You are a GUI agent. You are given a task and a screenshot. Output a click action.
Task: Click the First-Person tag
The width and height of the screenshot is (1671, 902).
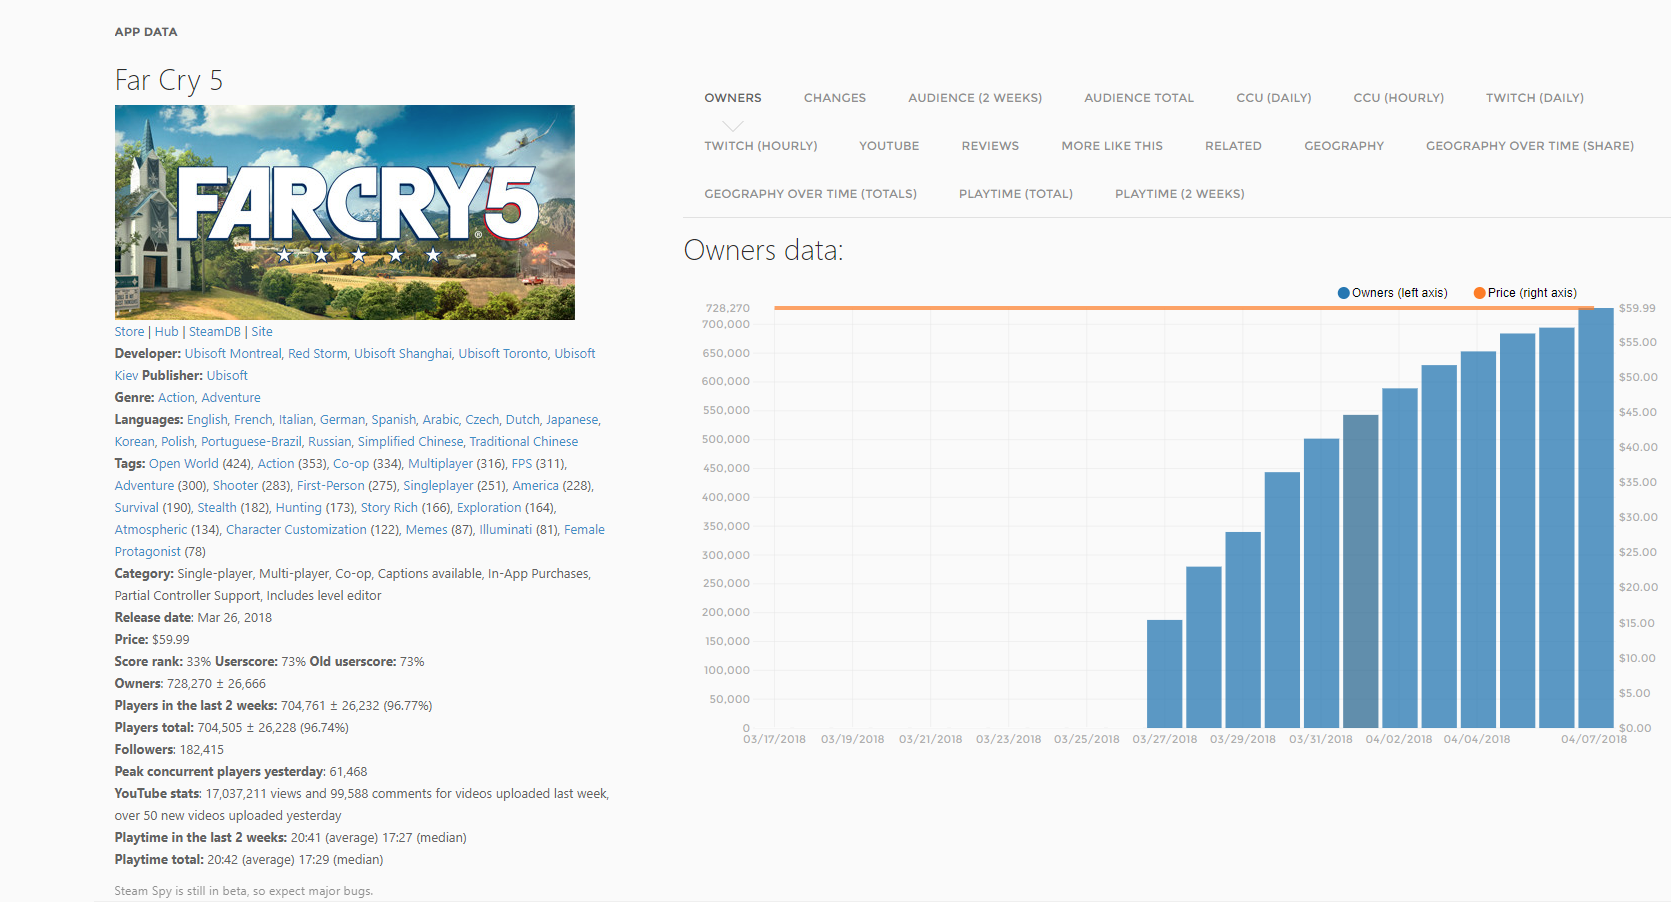tap(331, 486)
